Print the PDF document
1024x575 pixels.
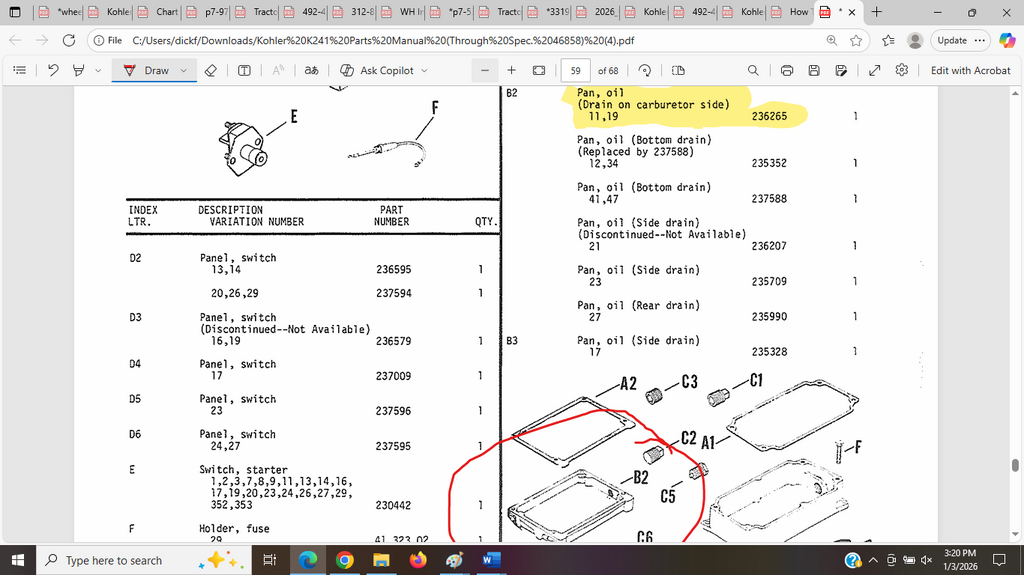787,70
